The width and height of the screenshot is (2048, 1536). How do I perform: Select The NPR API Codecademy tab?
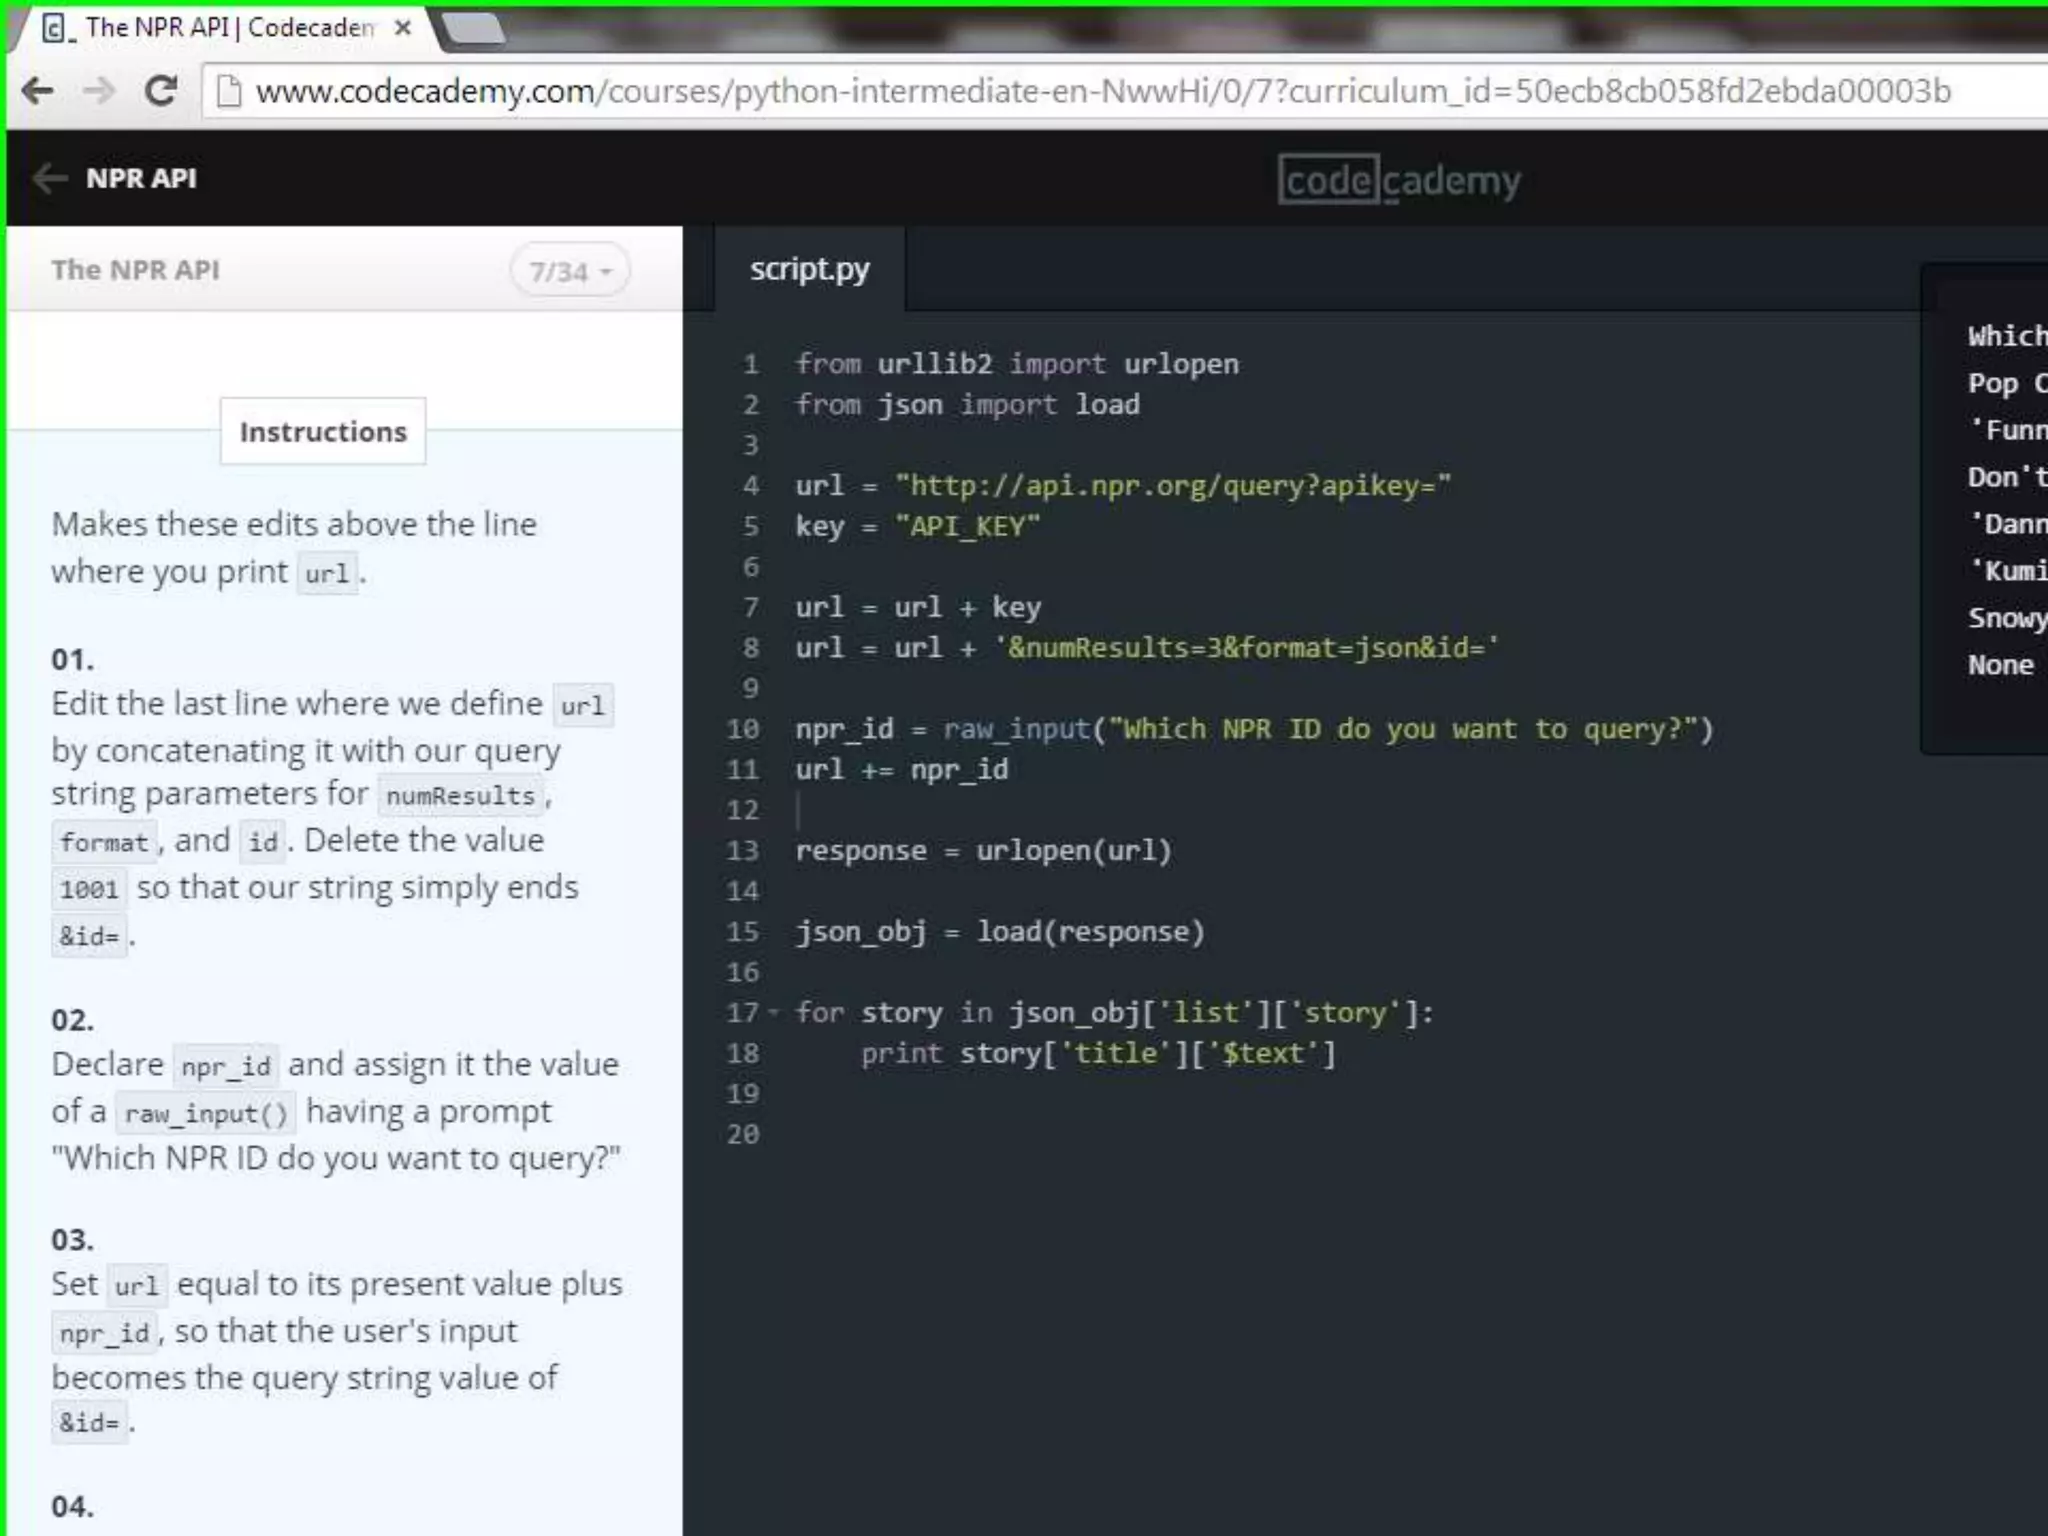[x=220, y=28]
